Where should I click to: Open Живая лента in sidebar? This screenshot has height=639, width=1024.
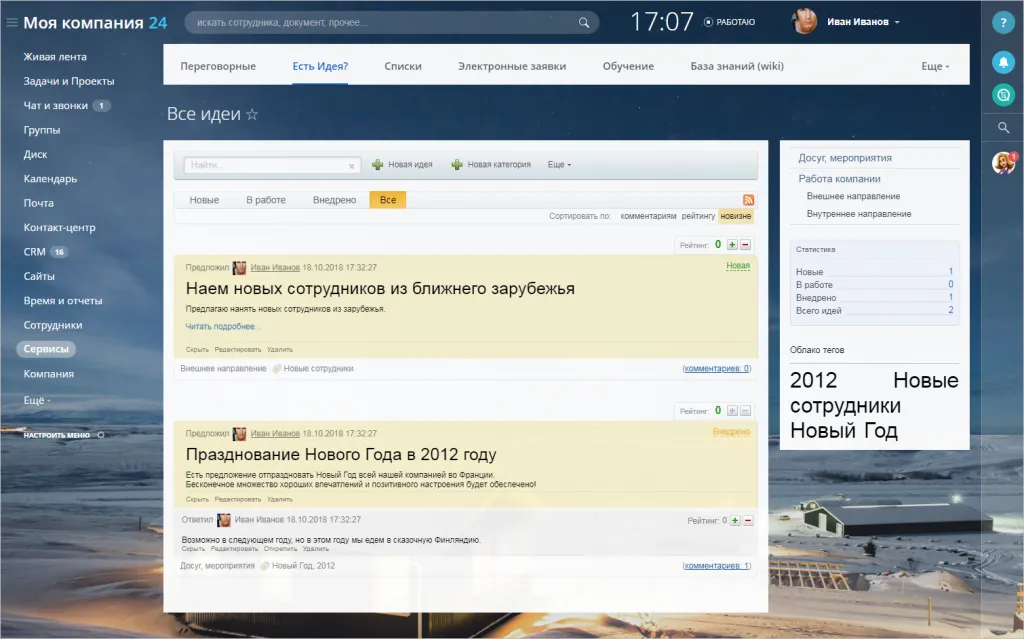(55, 57)
